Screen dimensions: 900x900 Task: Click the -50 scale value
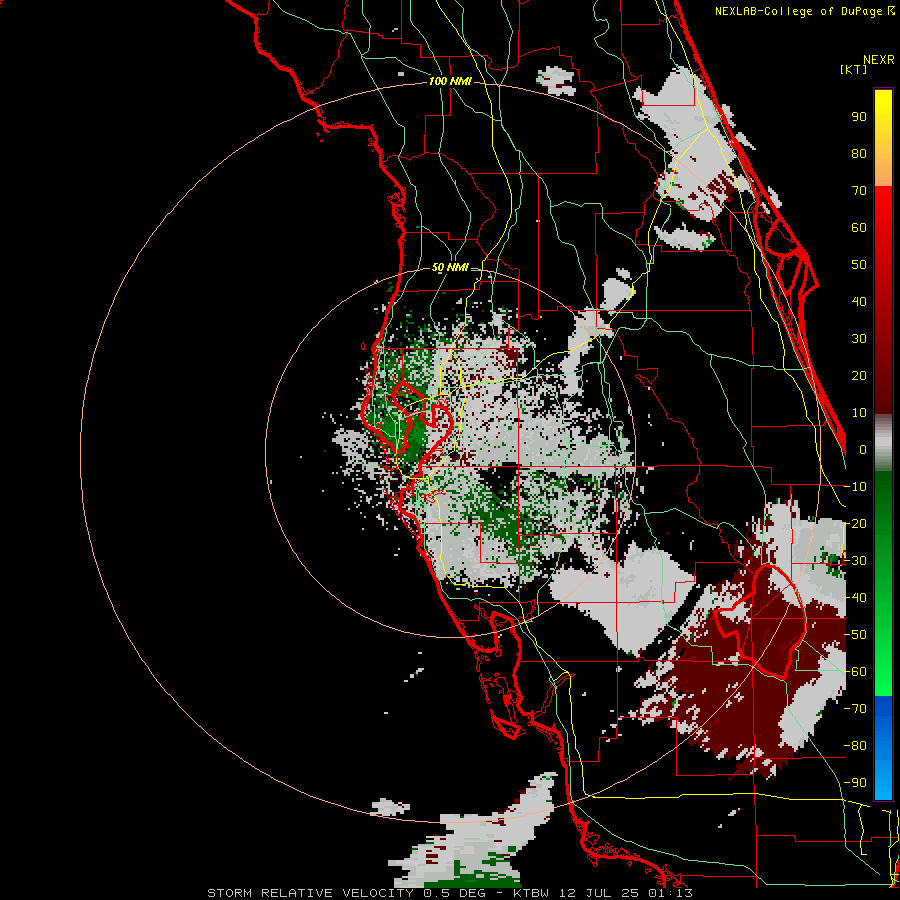point(855,635)
